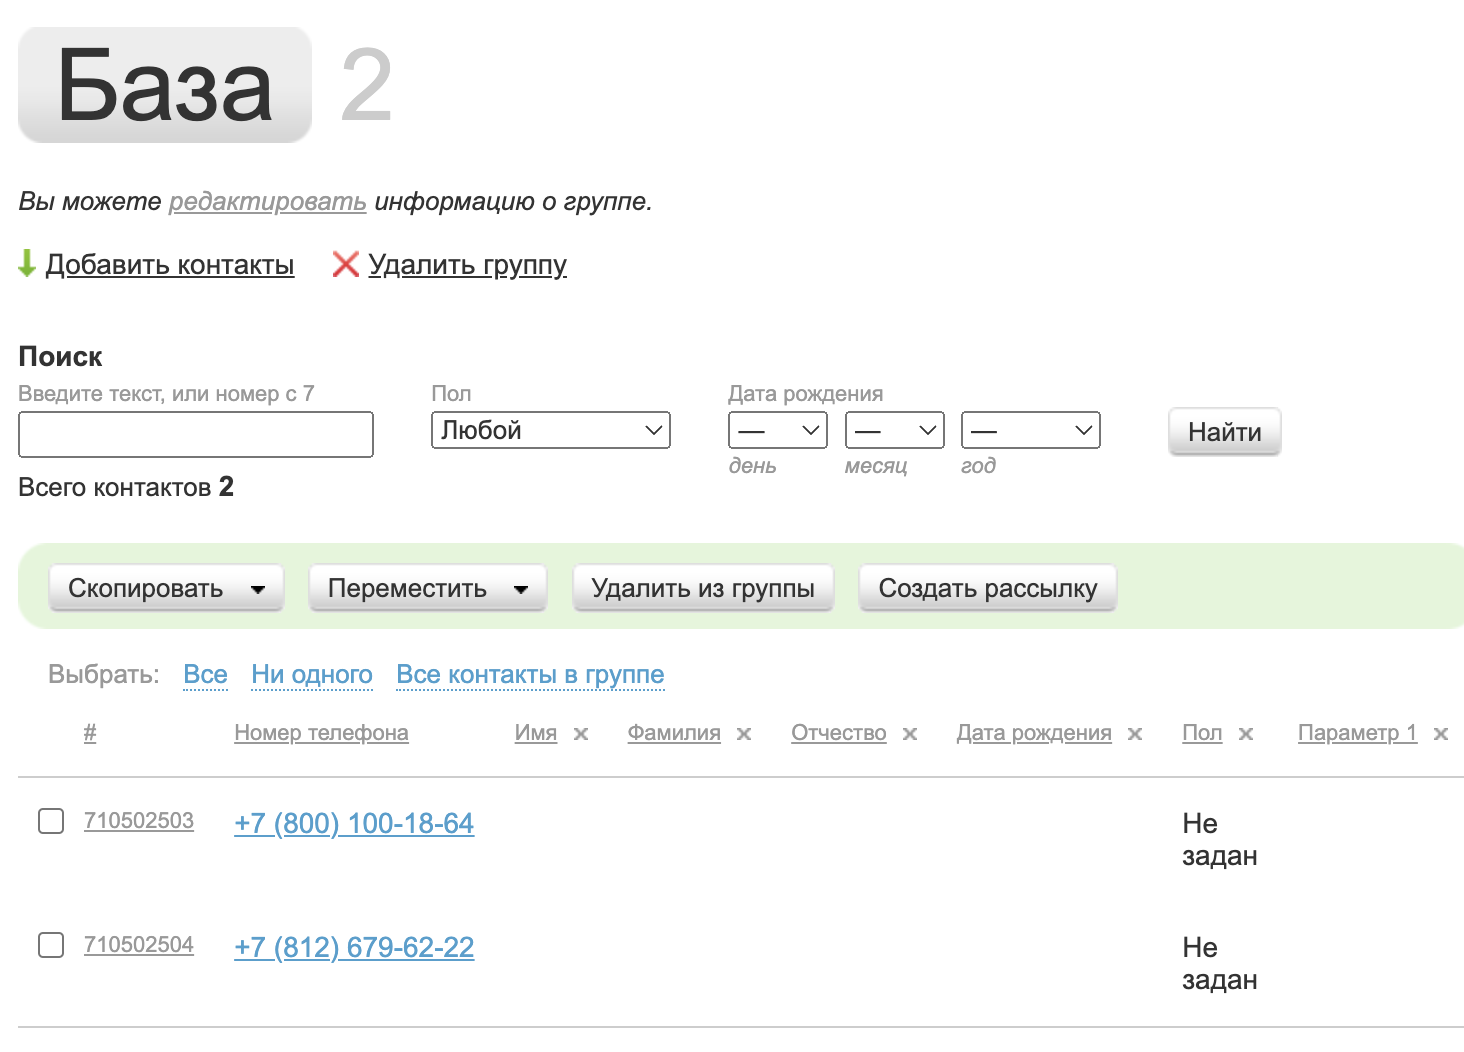The width and height of the screenshot is (1464, 1052).
Task: Open phone number +7 (800) 100-18-64
Action: pyautogui.click(x=354, y=824)
